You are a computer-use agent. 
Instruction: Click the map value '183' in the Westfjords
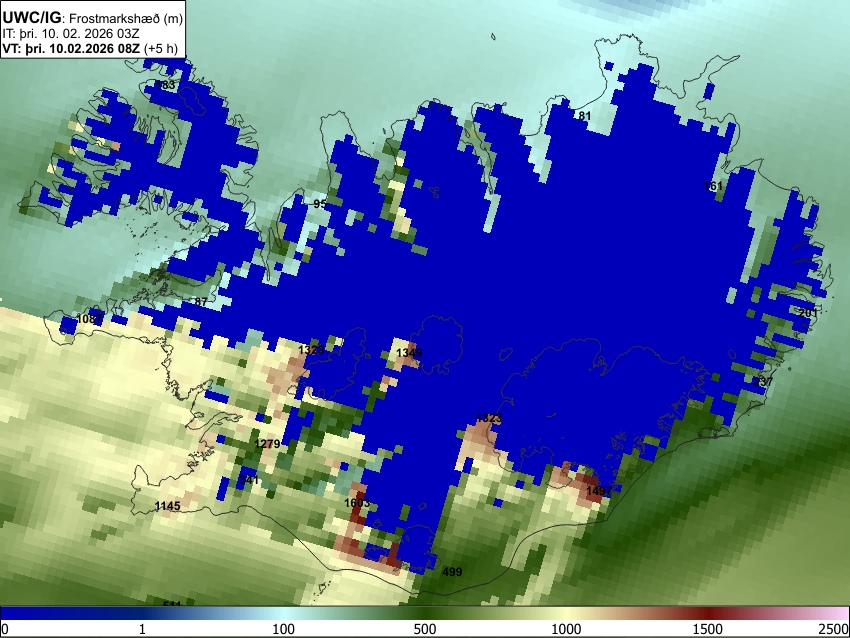[x=165, y=85]
